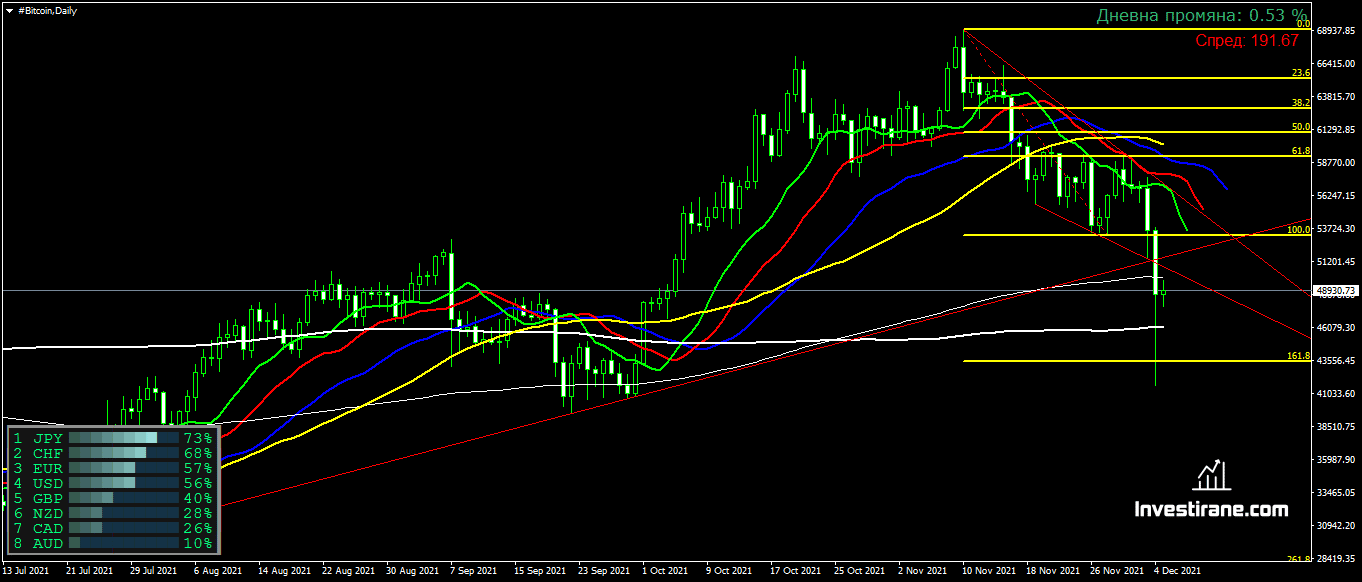Click the current price tag 48930.73
The image size is (1362, 582).
point(1336,291)
